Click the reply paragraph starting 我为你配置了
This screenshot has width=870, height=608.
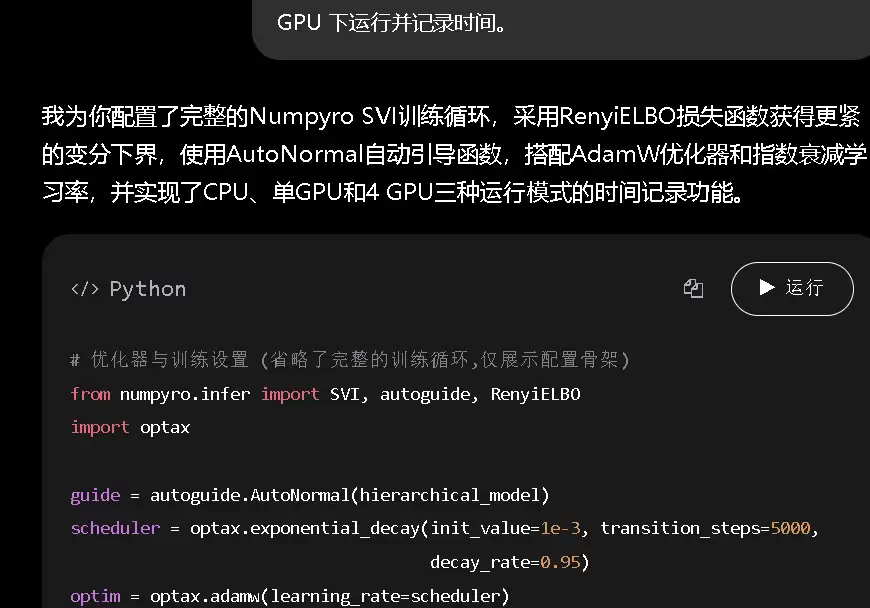click(453, 154)
